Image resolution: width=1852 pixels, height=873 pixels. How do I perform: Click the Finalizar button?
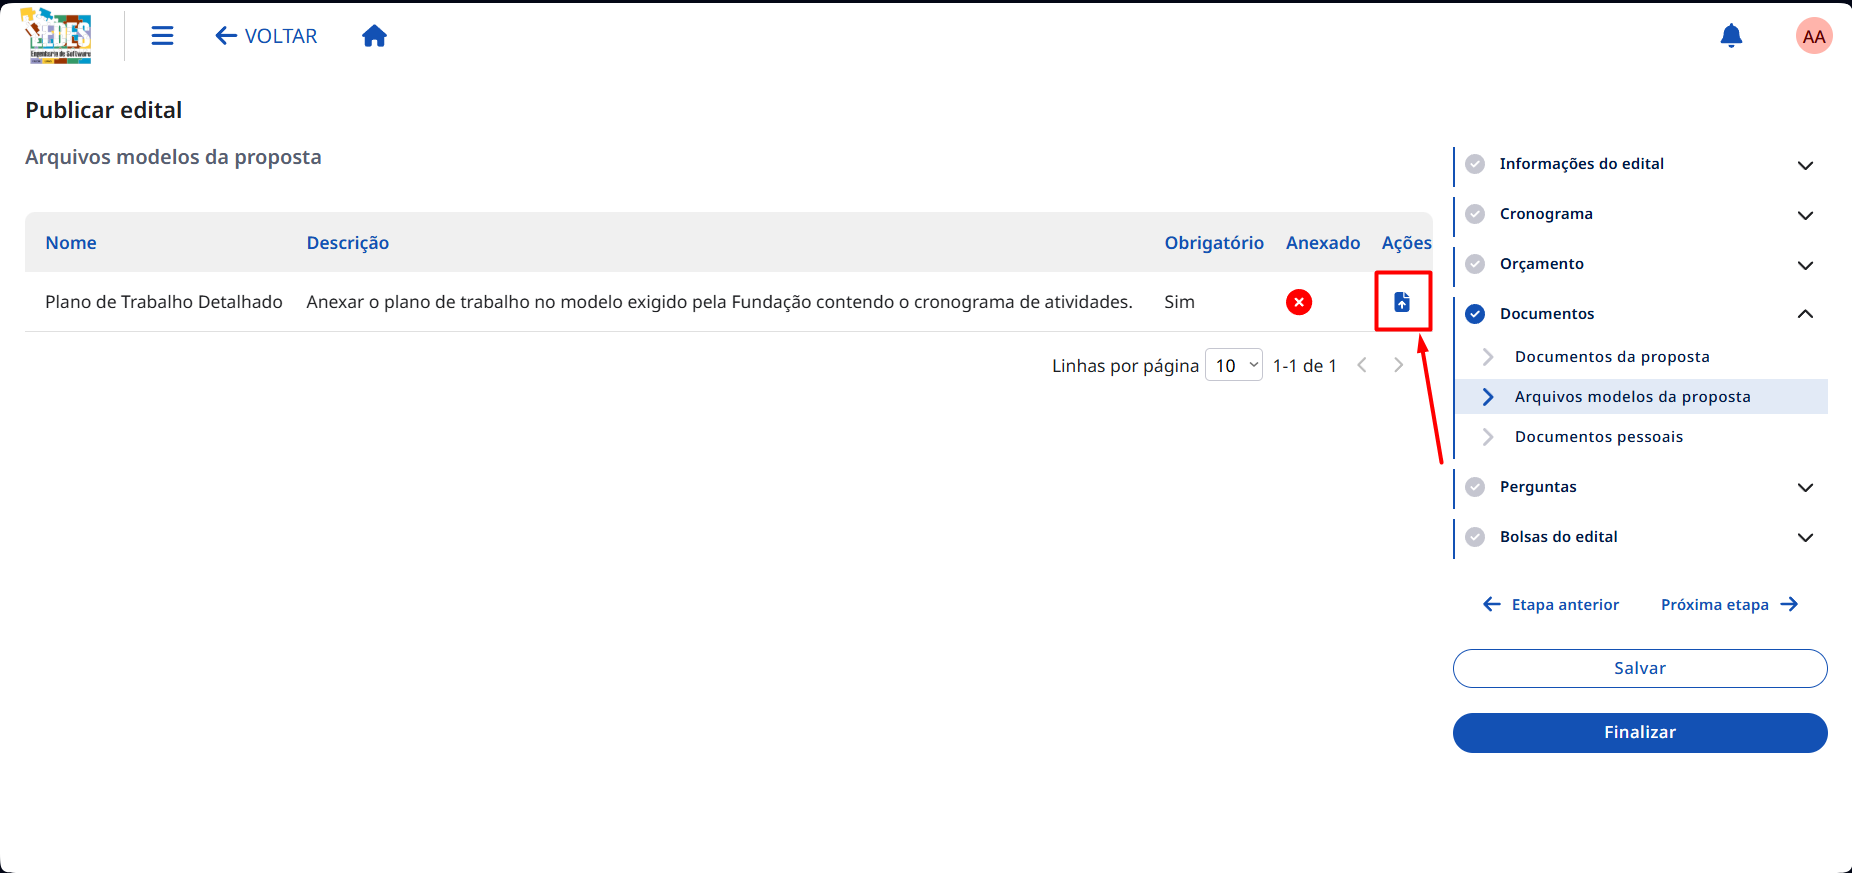click(1640, 732)
